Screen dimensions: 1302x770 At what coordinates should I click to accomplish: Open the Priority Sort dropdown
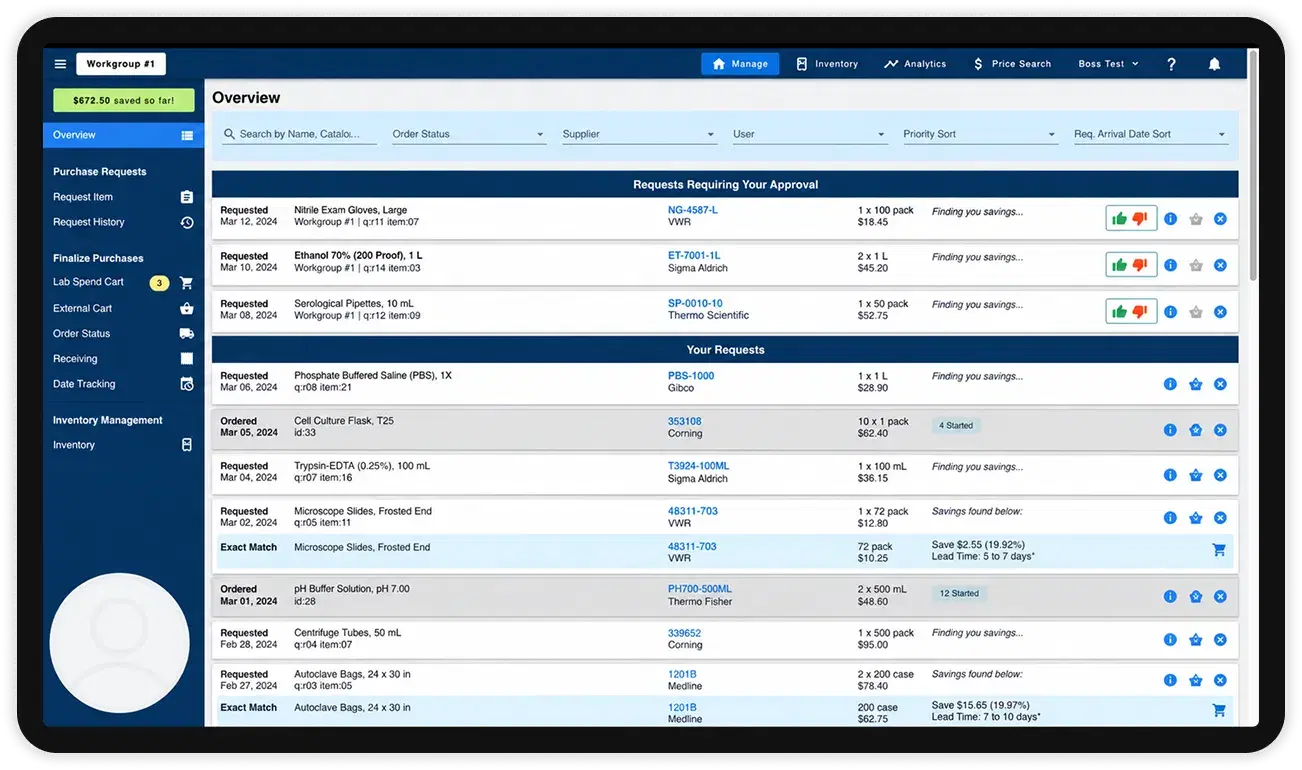click(979, 134)
